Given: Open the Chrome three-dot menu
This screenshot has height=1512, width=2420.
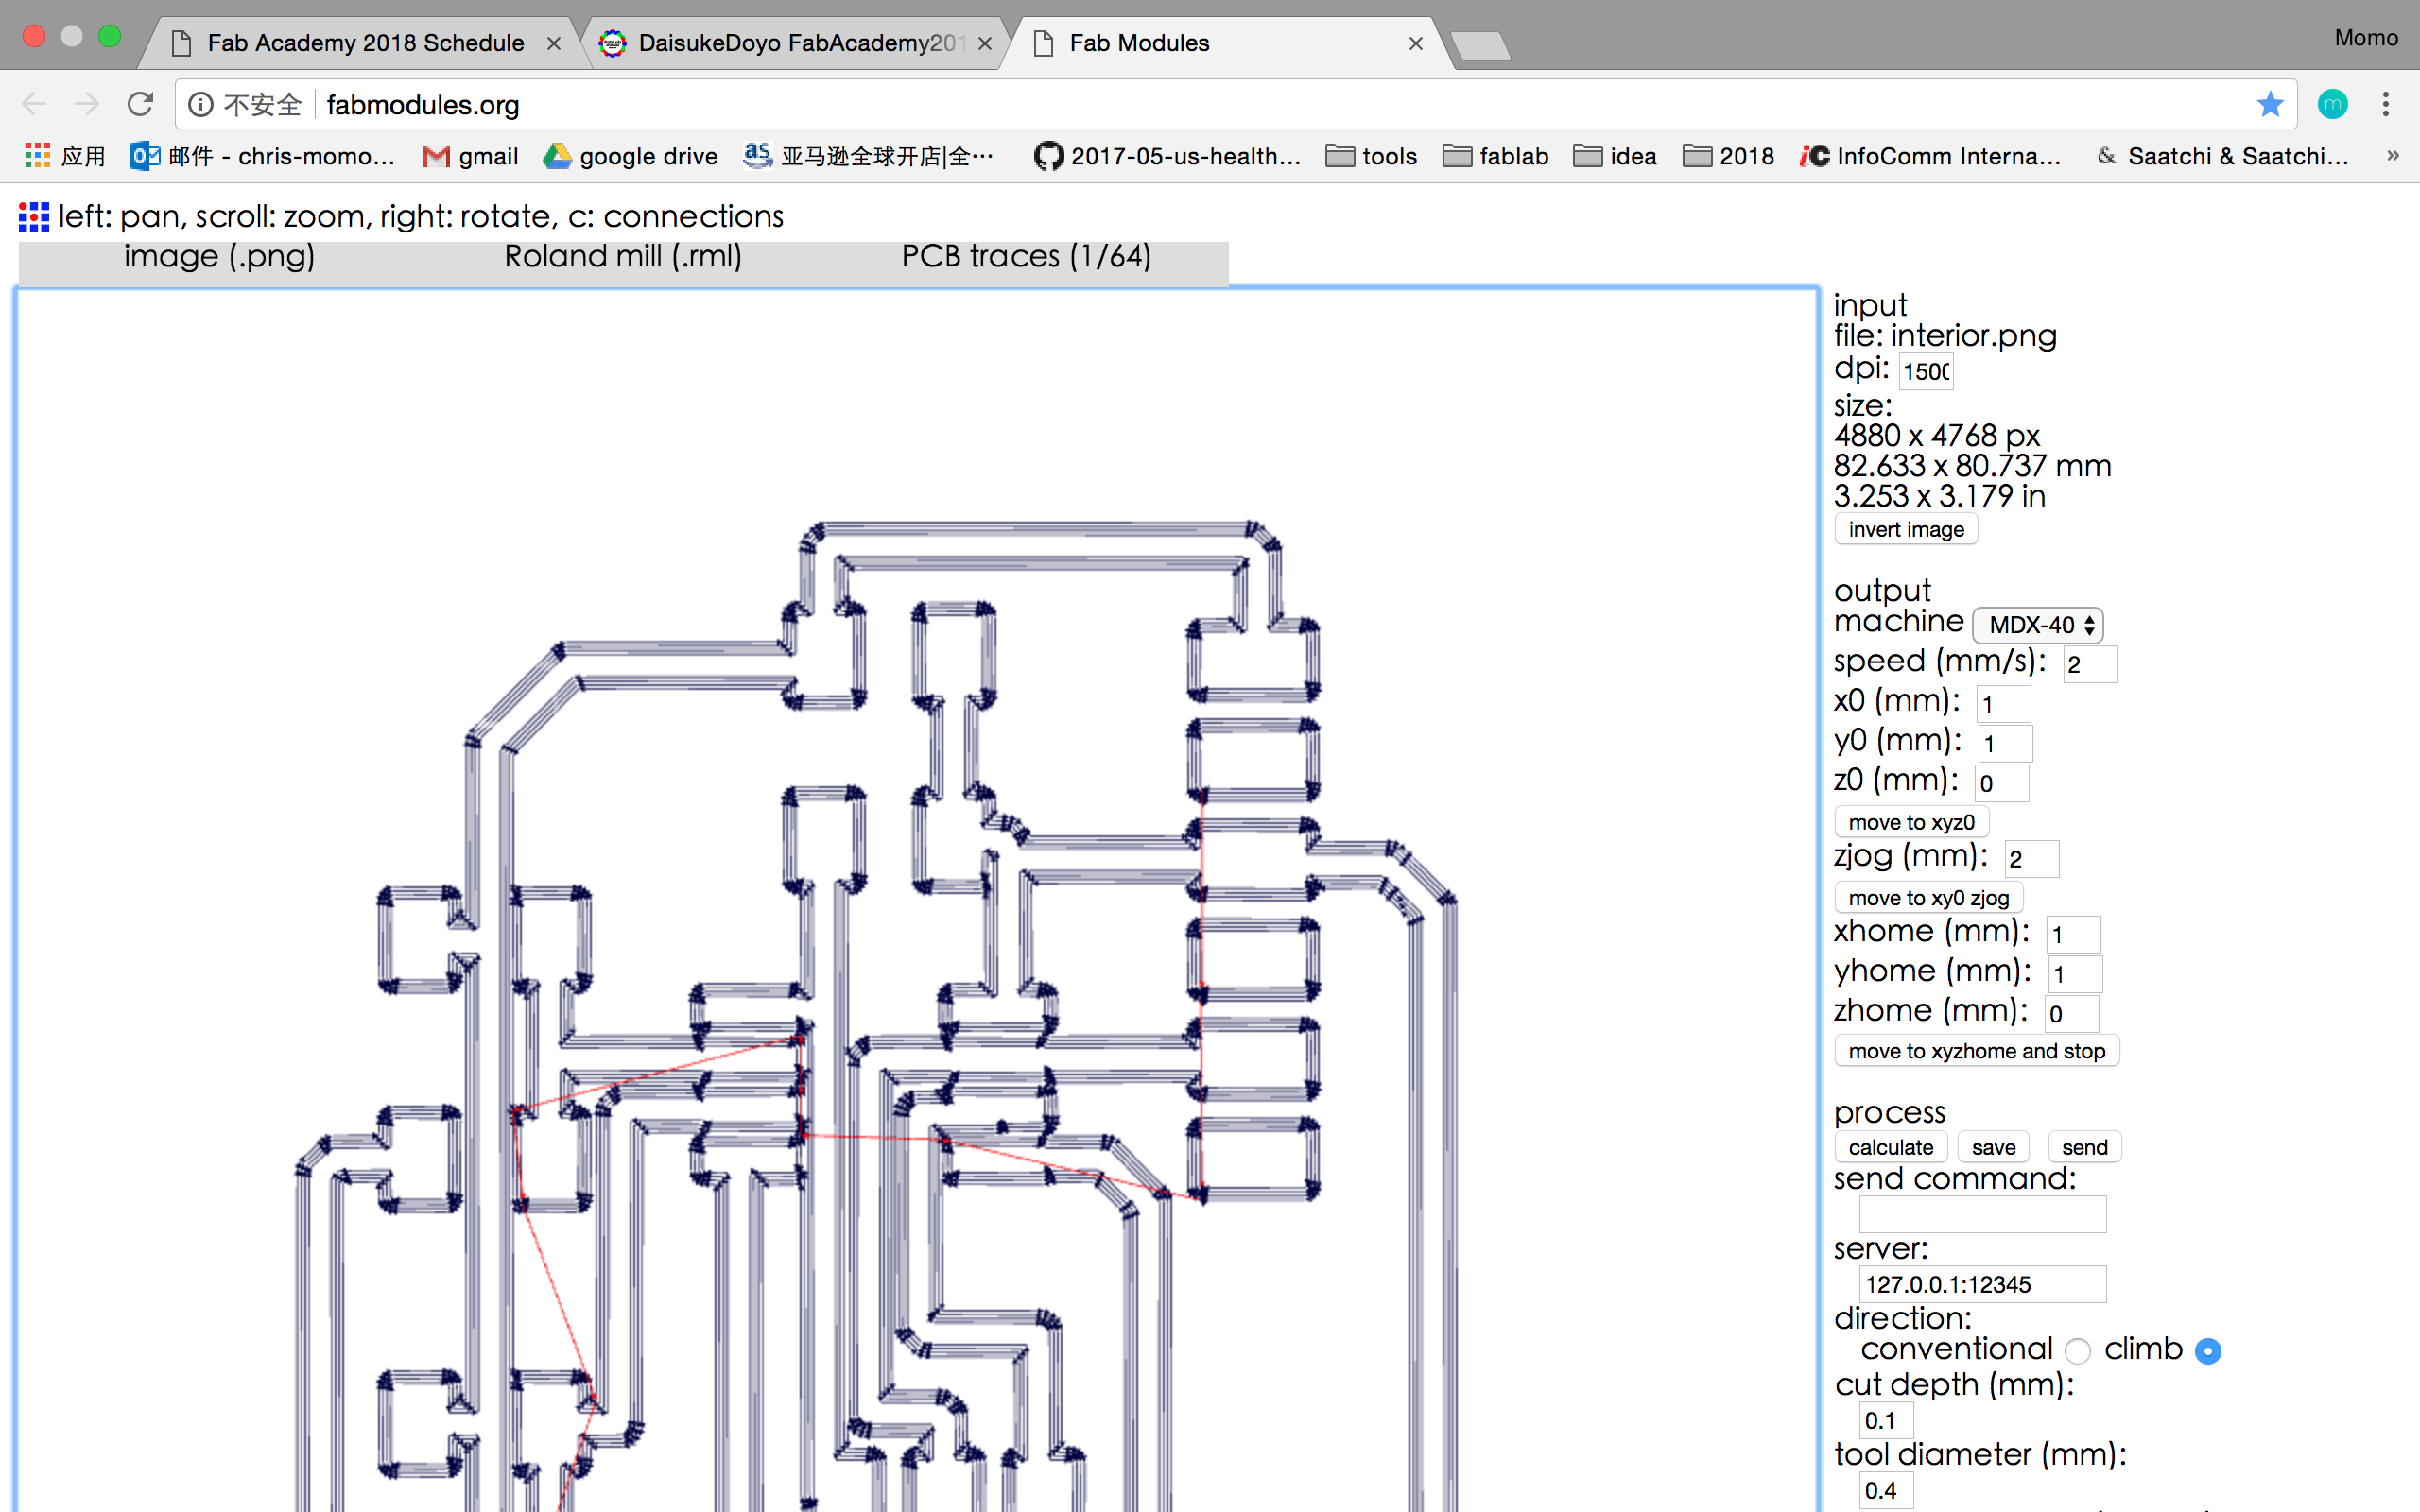Looking at the screenshot, I should pyautogui.click(x=2386, y=104).
